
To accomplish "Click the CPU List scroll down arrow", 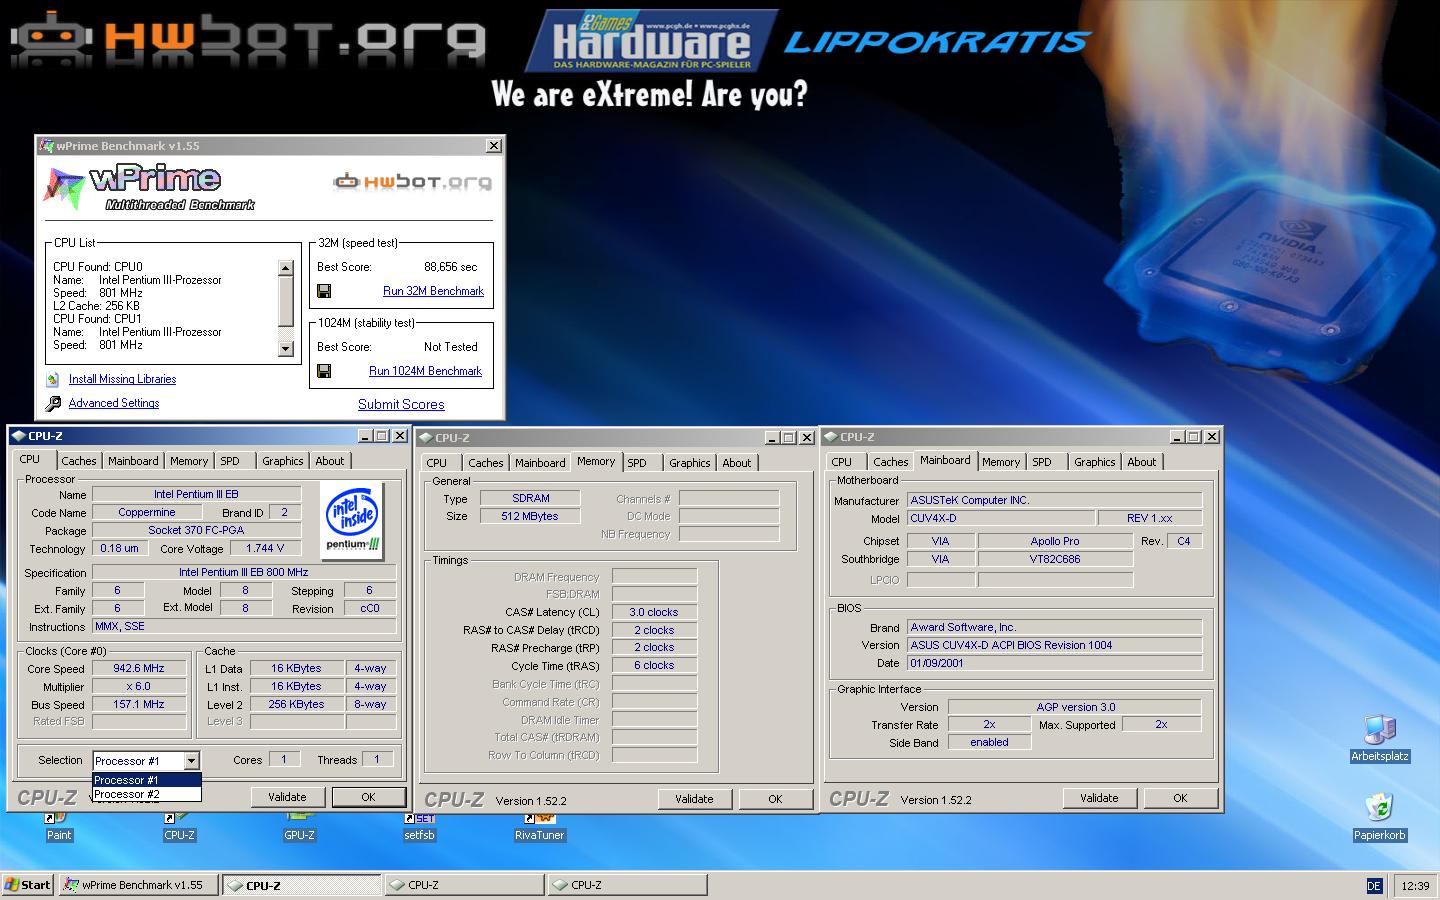I will click(286, 349).
